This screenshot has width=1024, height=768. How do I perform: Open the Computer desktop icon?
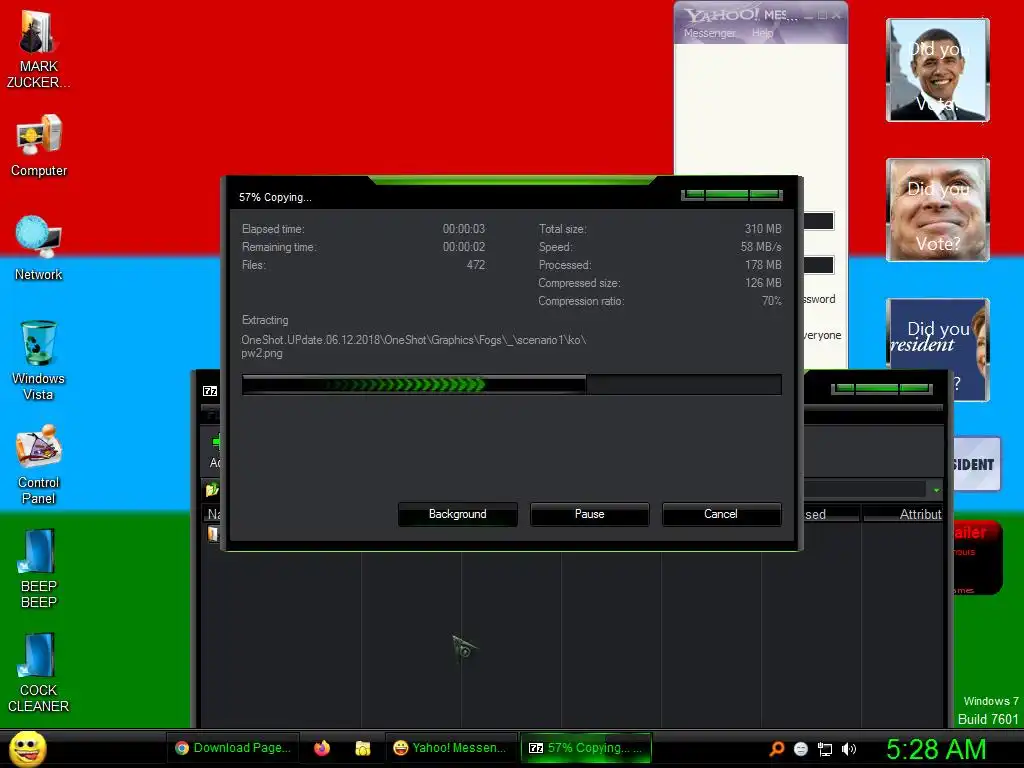pyautogui.click(x=39, y=146)
